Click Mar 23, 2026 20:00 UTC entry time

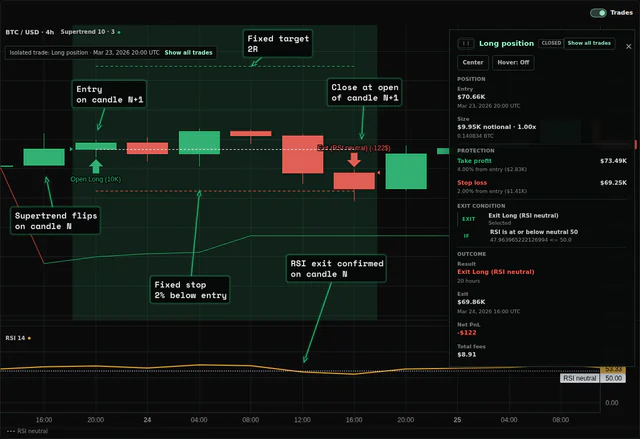click(489, 106)
